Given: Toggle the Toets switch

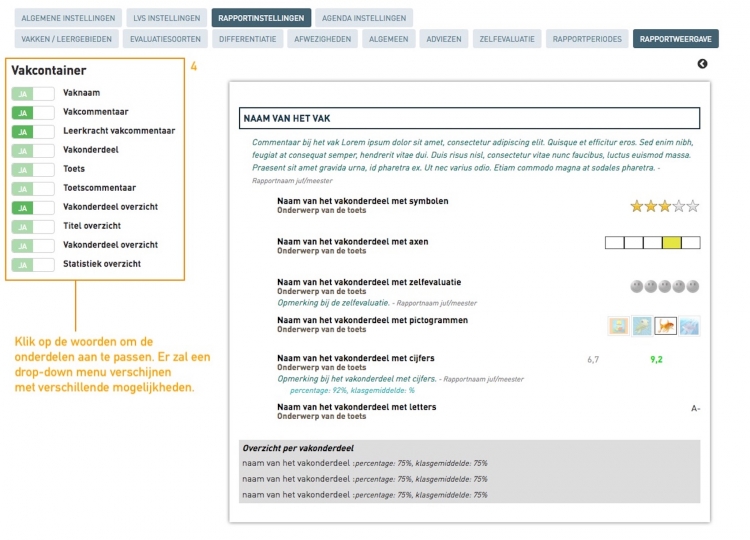Looking at the screenshot, I should pos(33,170).
